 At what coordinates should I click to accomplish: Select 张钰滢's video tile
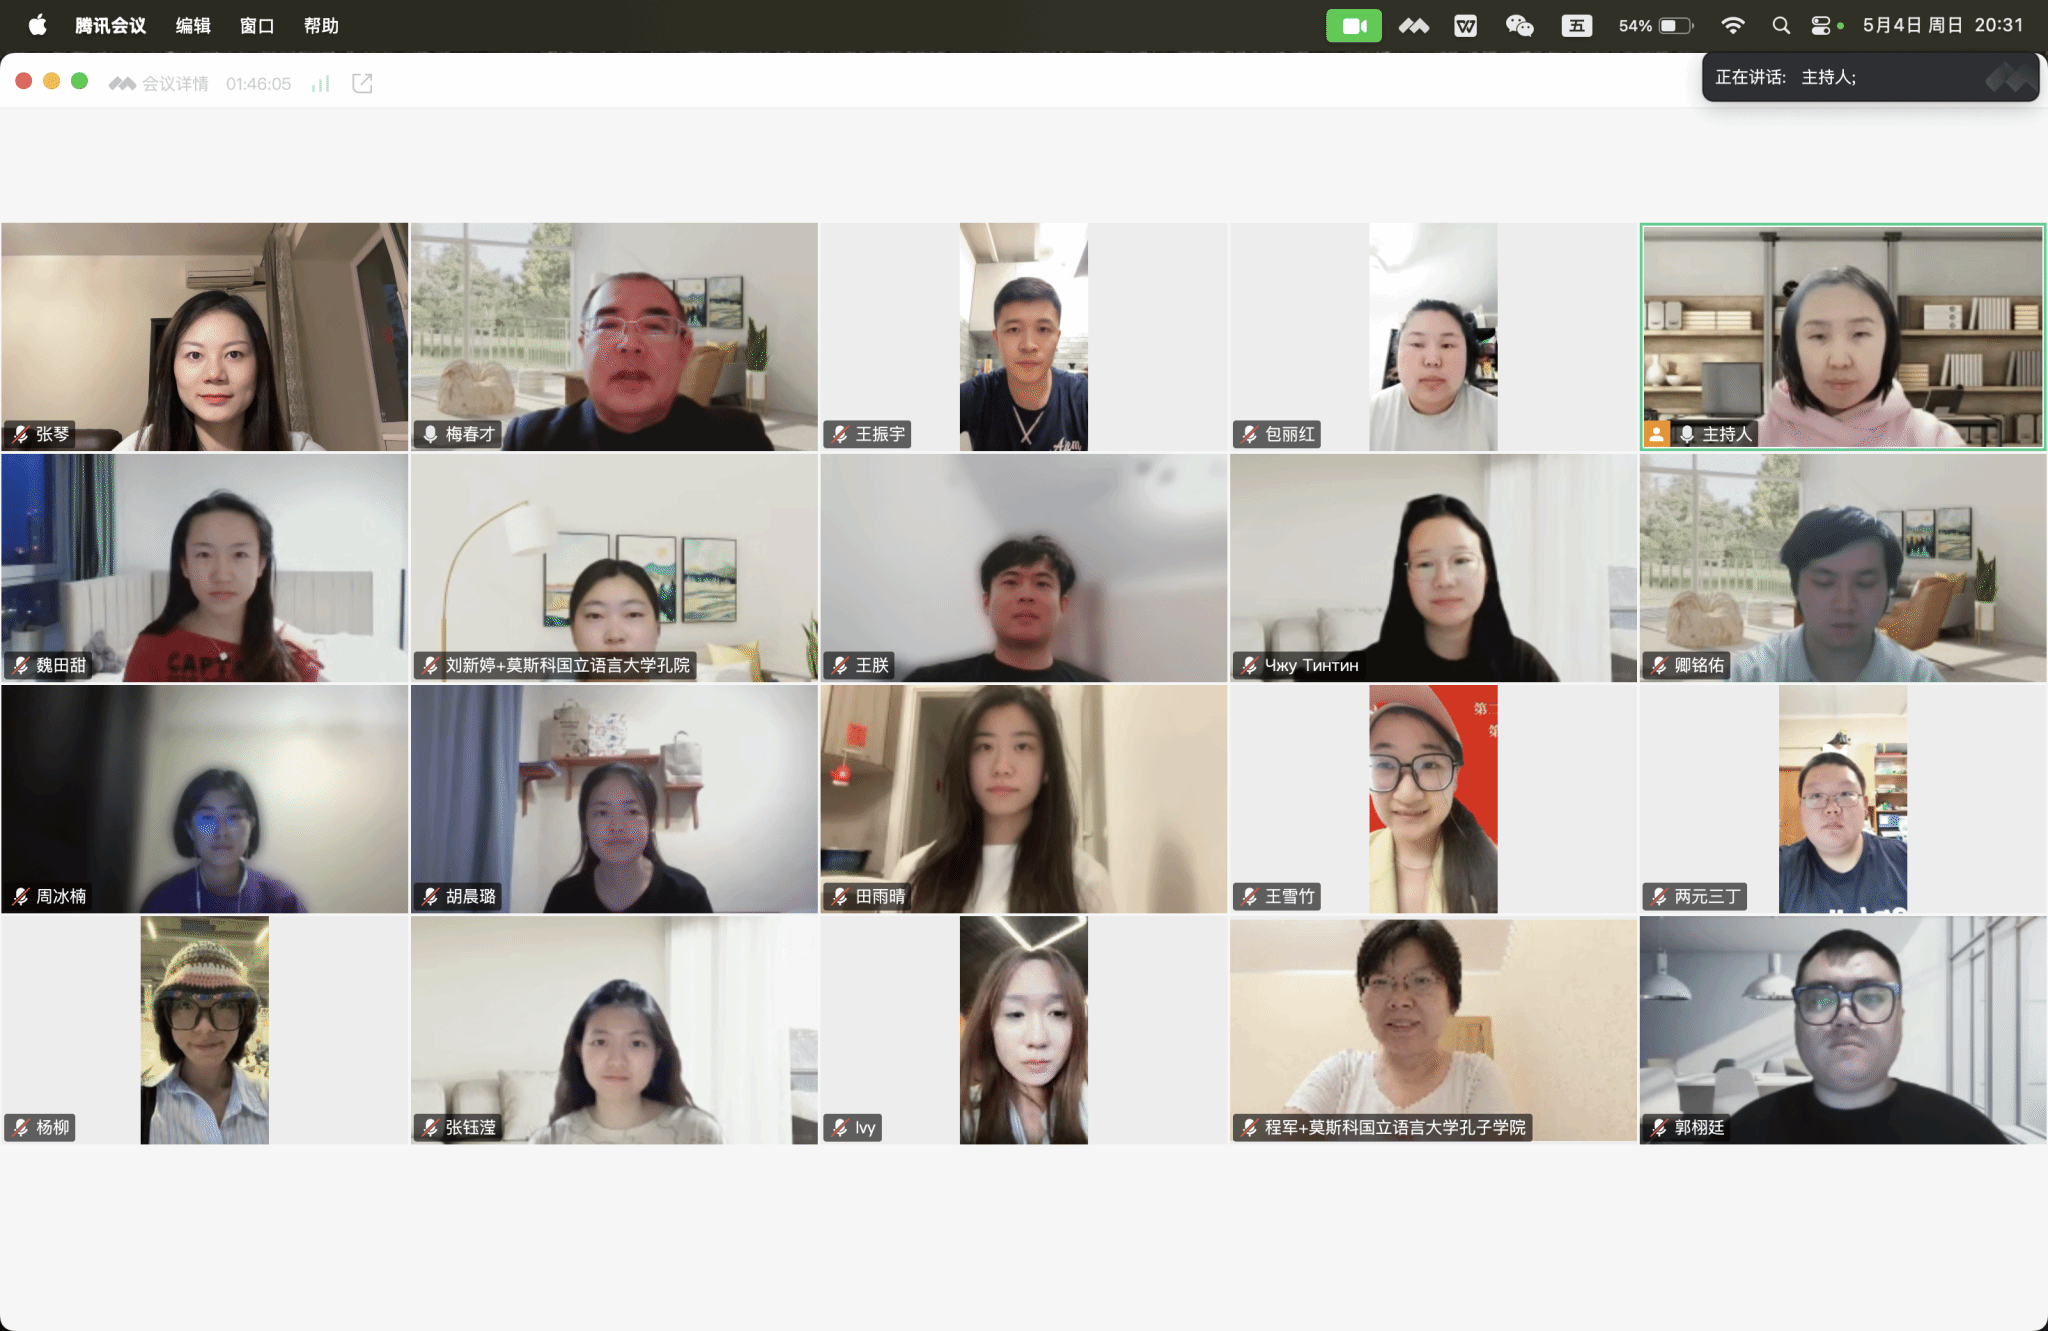[614, 1030]
